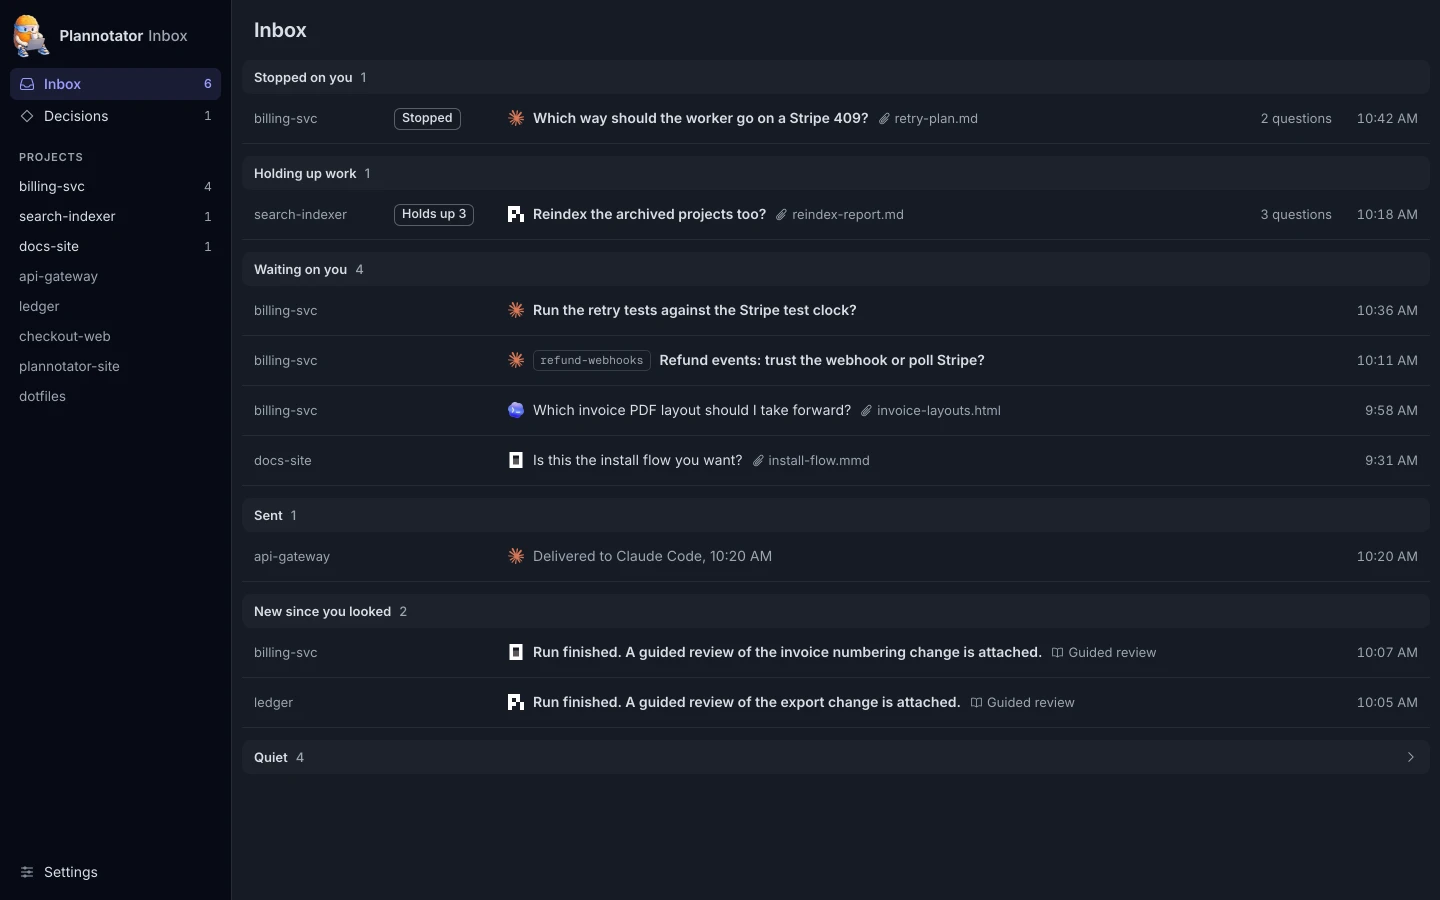Select the ledger project in sidebar
The image size is (1440, 900).
pyautogui.click(x=115, y=306)
